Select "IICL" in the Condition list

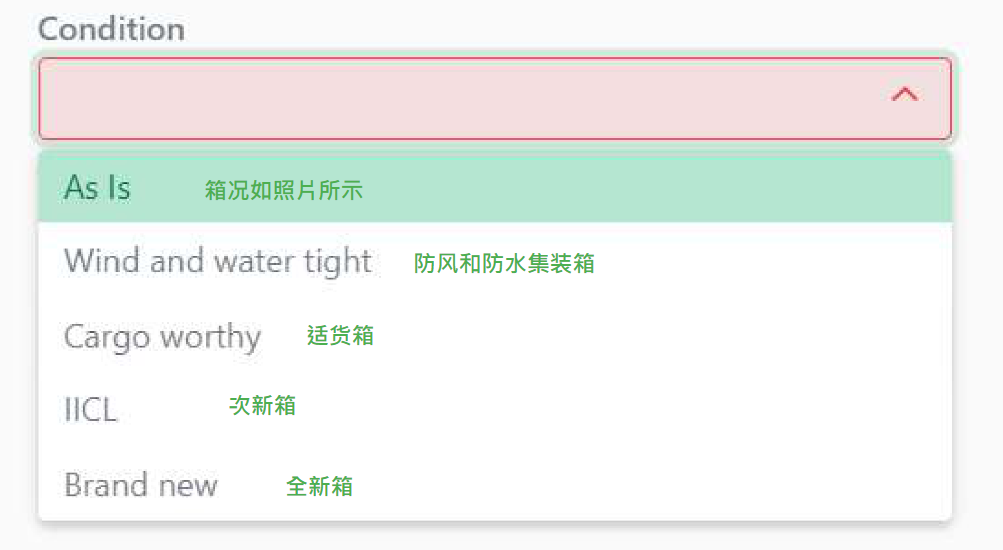click(91, 409)
